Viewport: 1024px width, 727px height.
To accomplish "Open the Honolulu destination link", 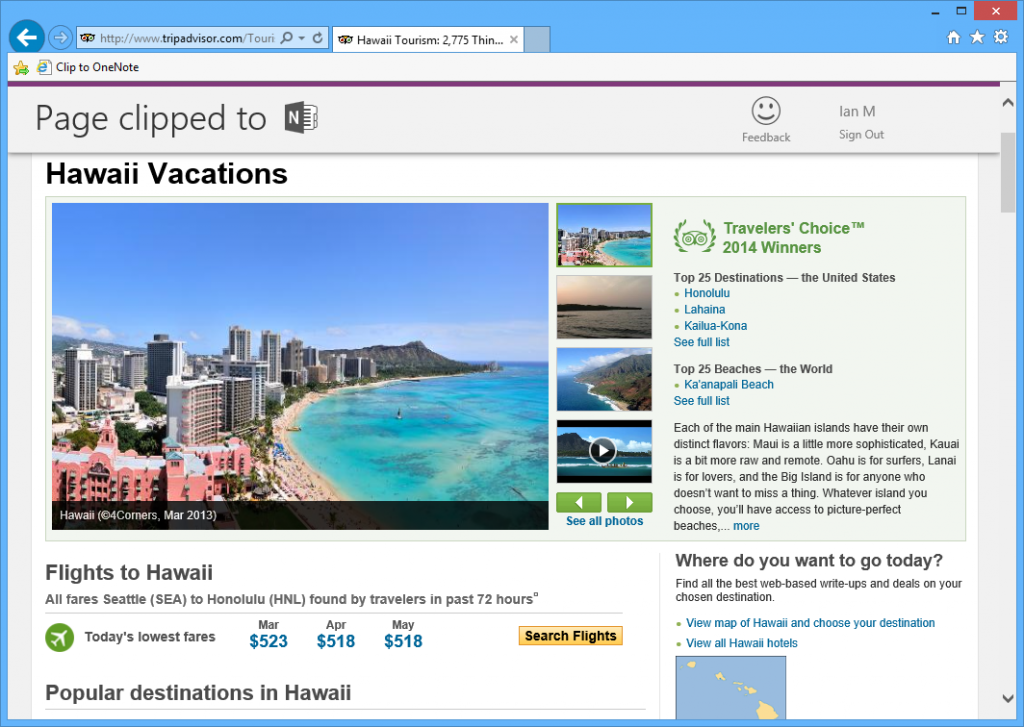I will (707, 294).
